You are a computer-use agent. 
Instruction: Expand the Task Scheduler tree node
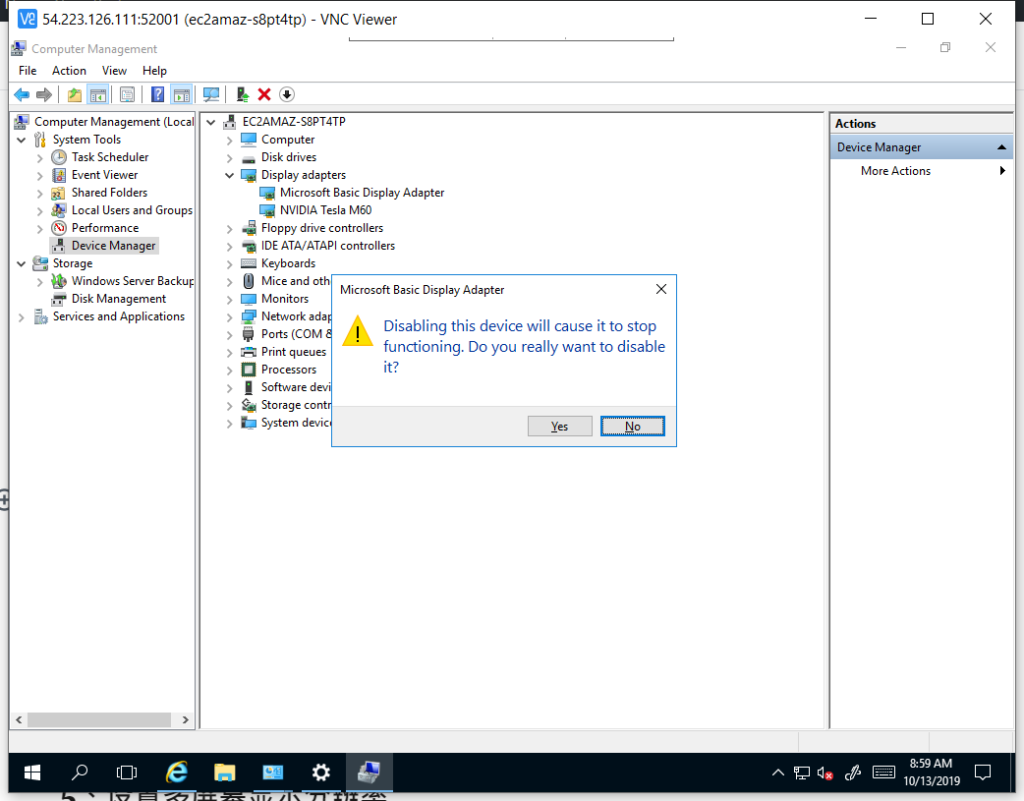(x=40, y=158)
